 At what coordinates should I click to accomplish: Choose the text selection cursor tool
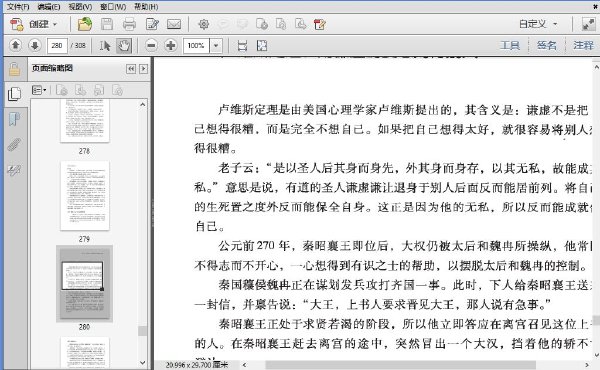(x=105, y=46)
